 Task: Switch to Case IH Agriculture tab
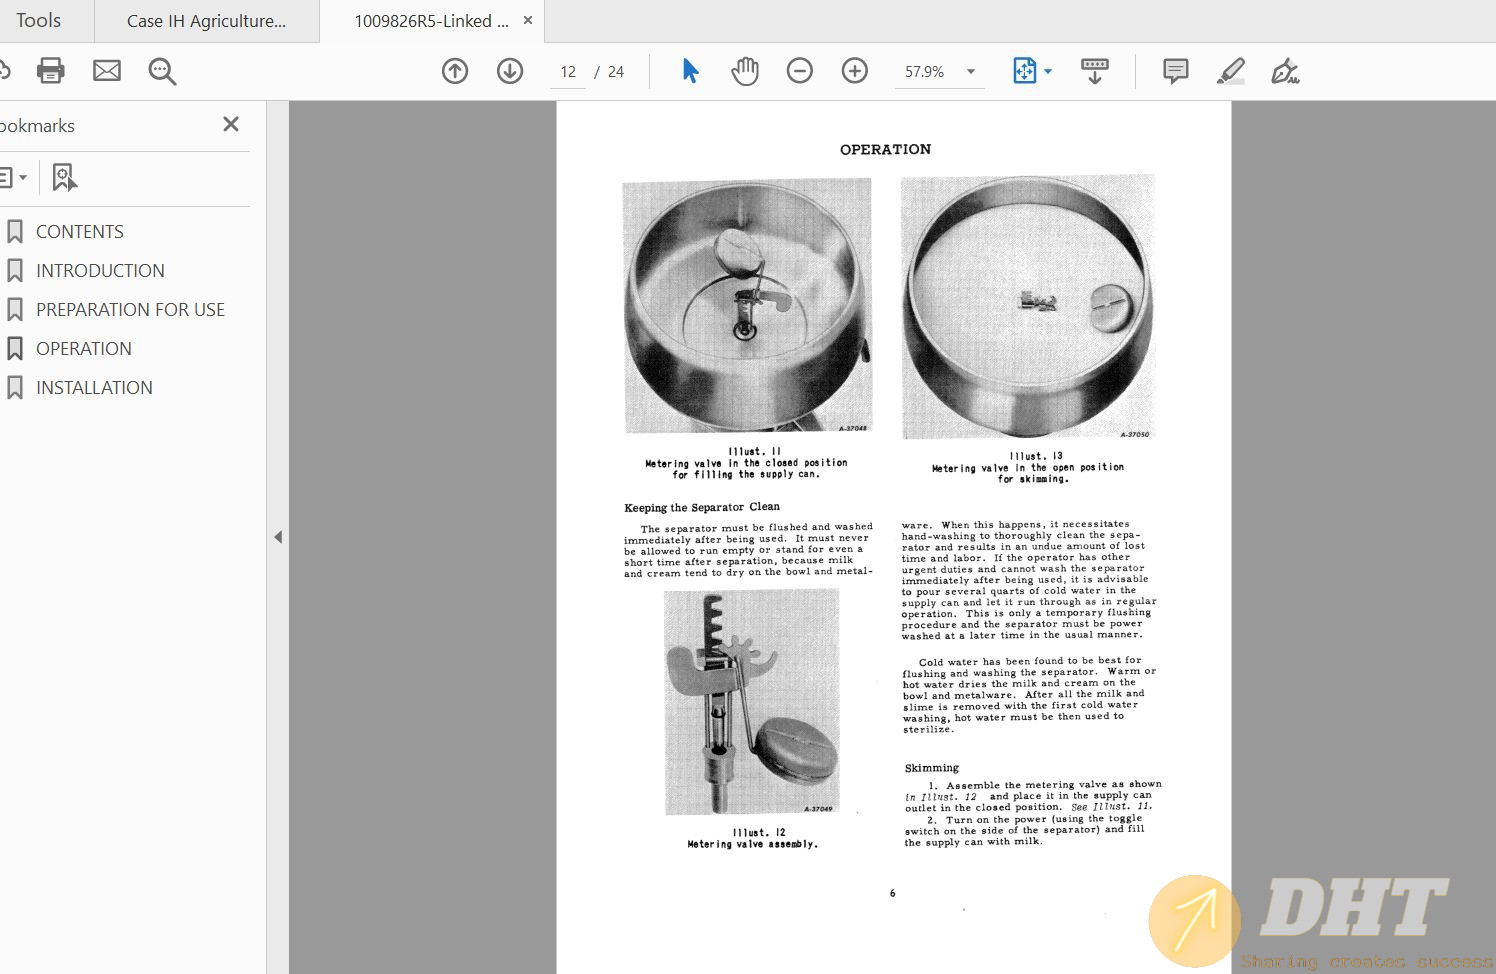pos(207,21)
